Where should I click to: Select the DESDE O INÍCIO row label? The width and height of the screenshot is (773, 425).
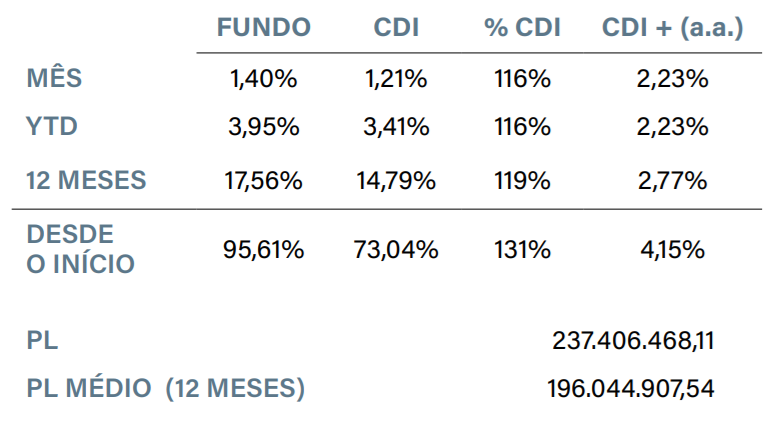(x=80, y=249)
